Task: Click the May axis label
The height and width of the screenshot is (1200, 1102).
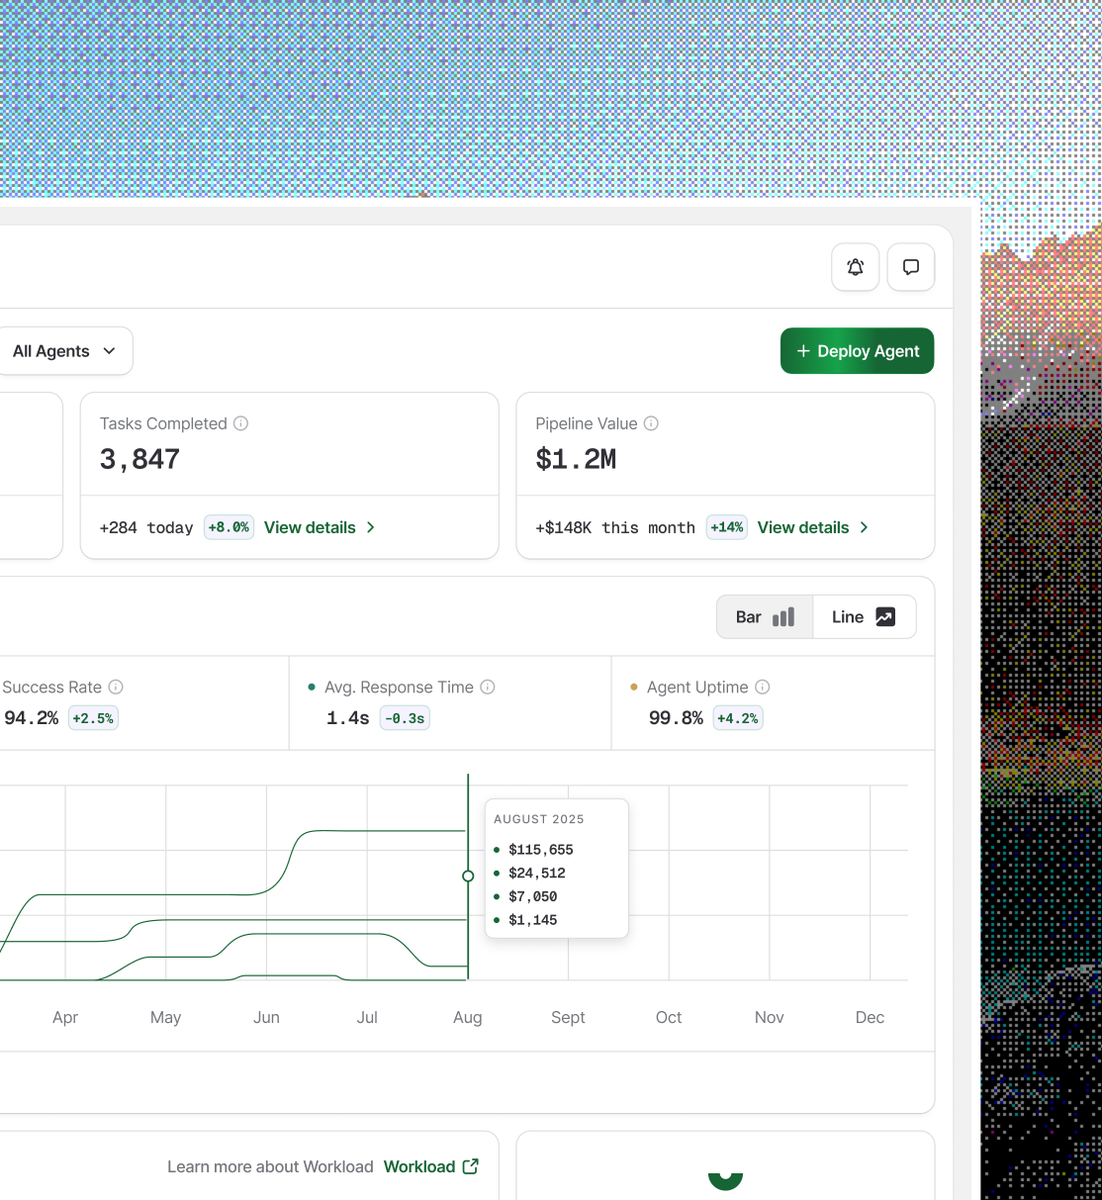Action: tap(166, 1017)
